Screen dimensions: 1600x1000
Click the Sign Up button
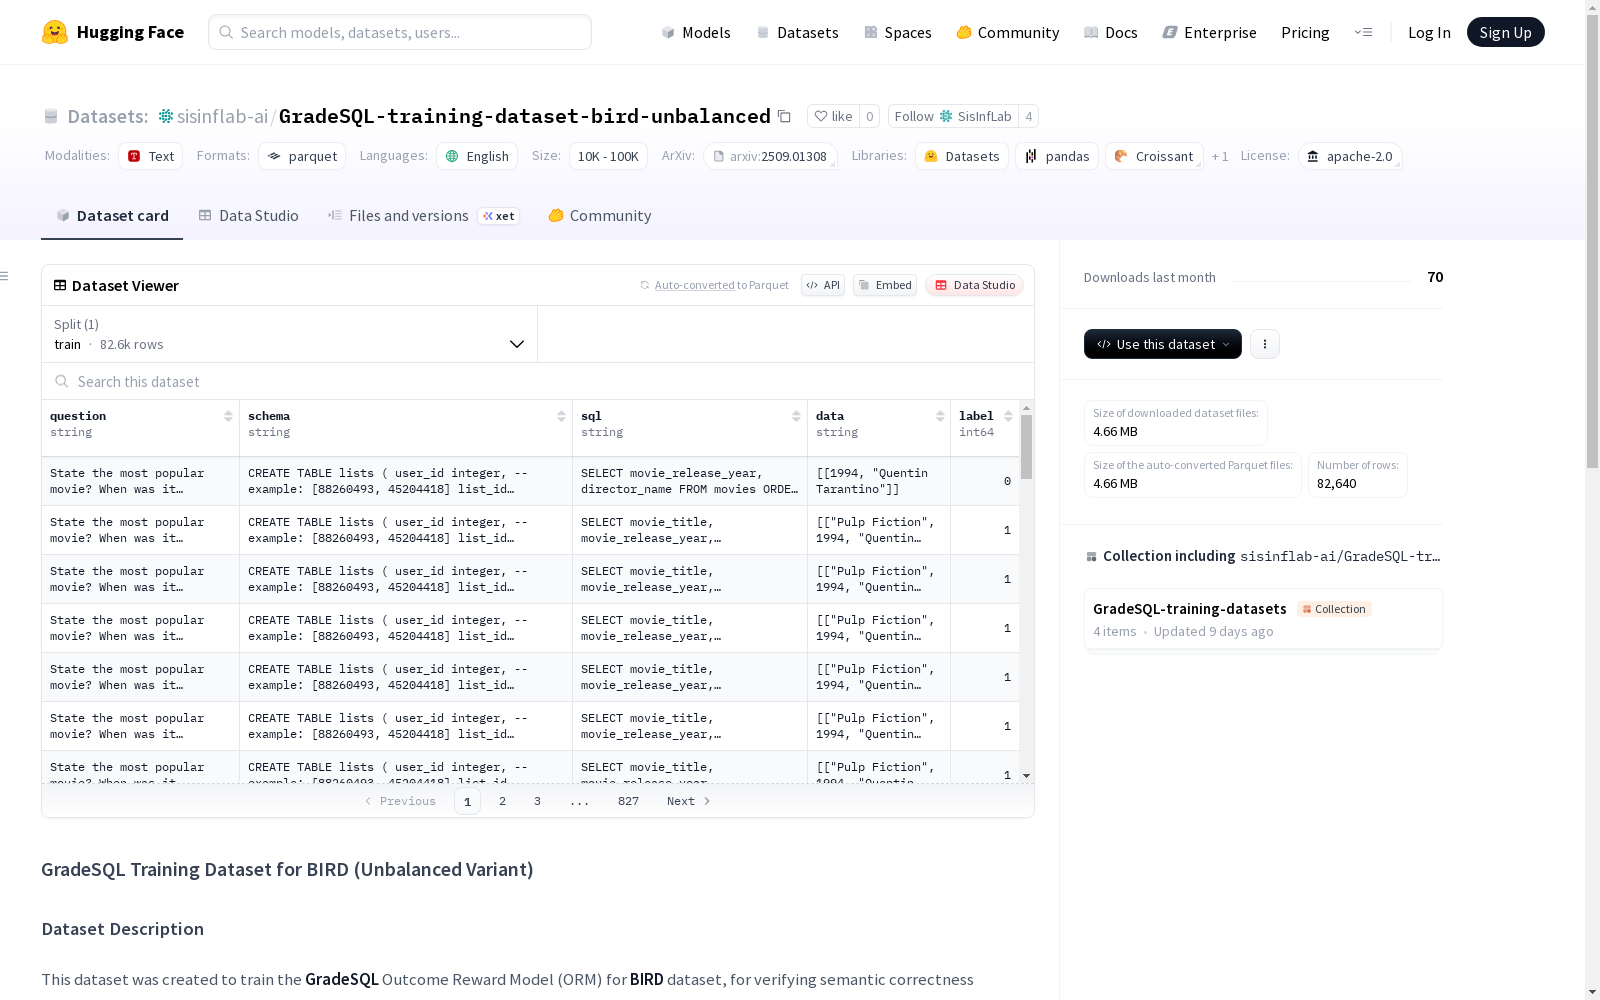point(1506,32)
